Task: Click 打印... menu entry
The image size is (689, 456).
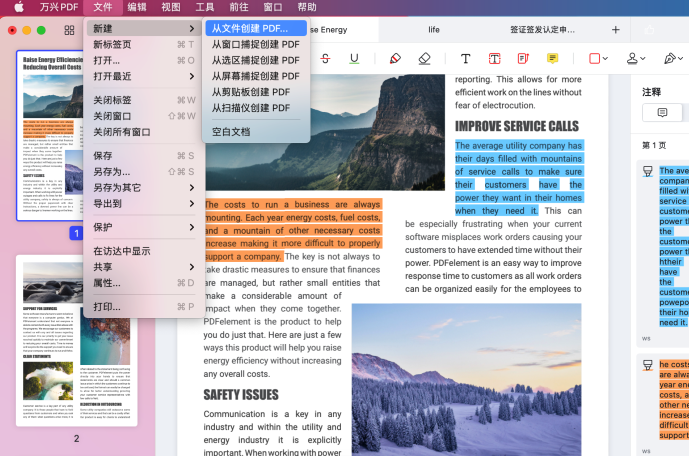Action: point(143,307)
